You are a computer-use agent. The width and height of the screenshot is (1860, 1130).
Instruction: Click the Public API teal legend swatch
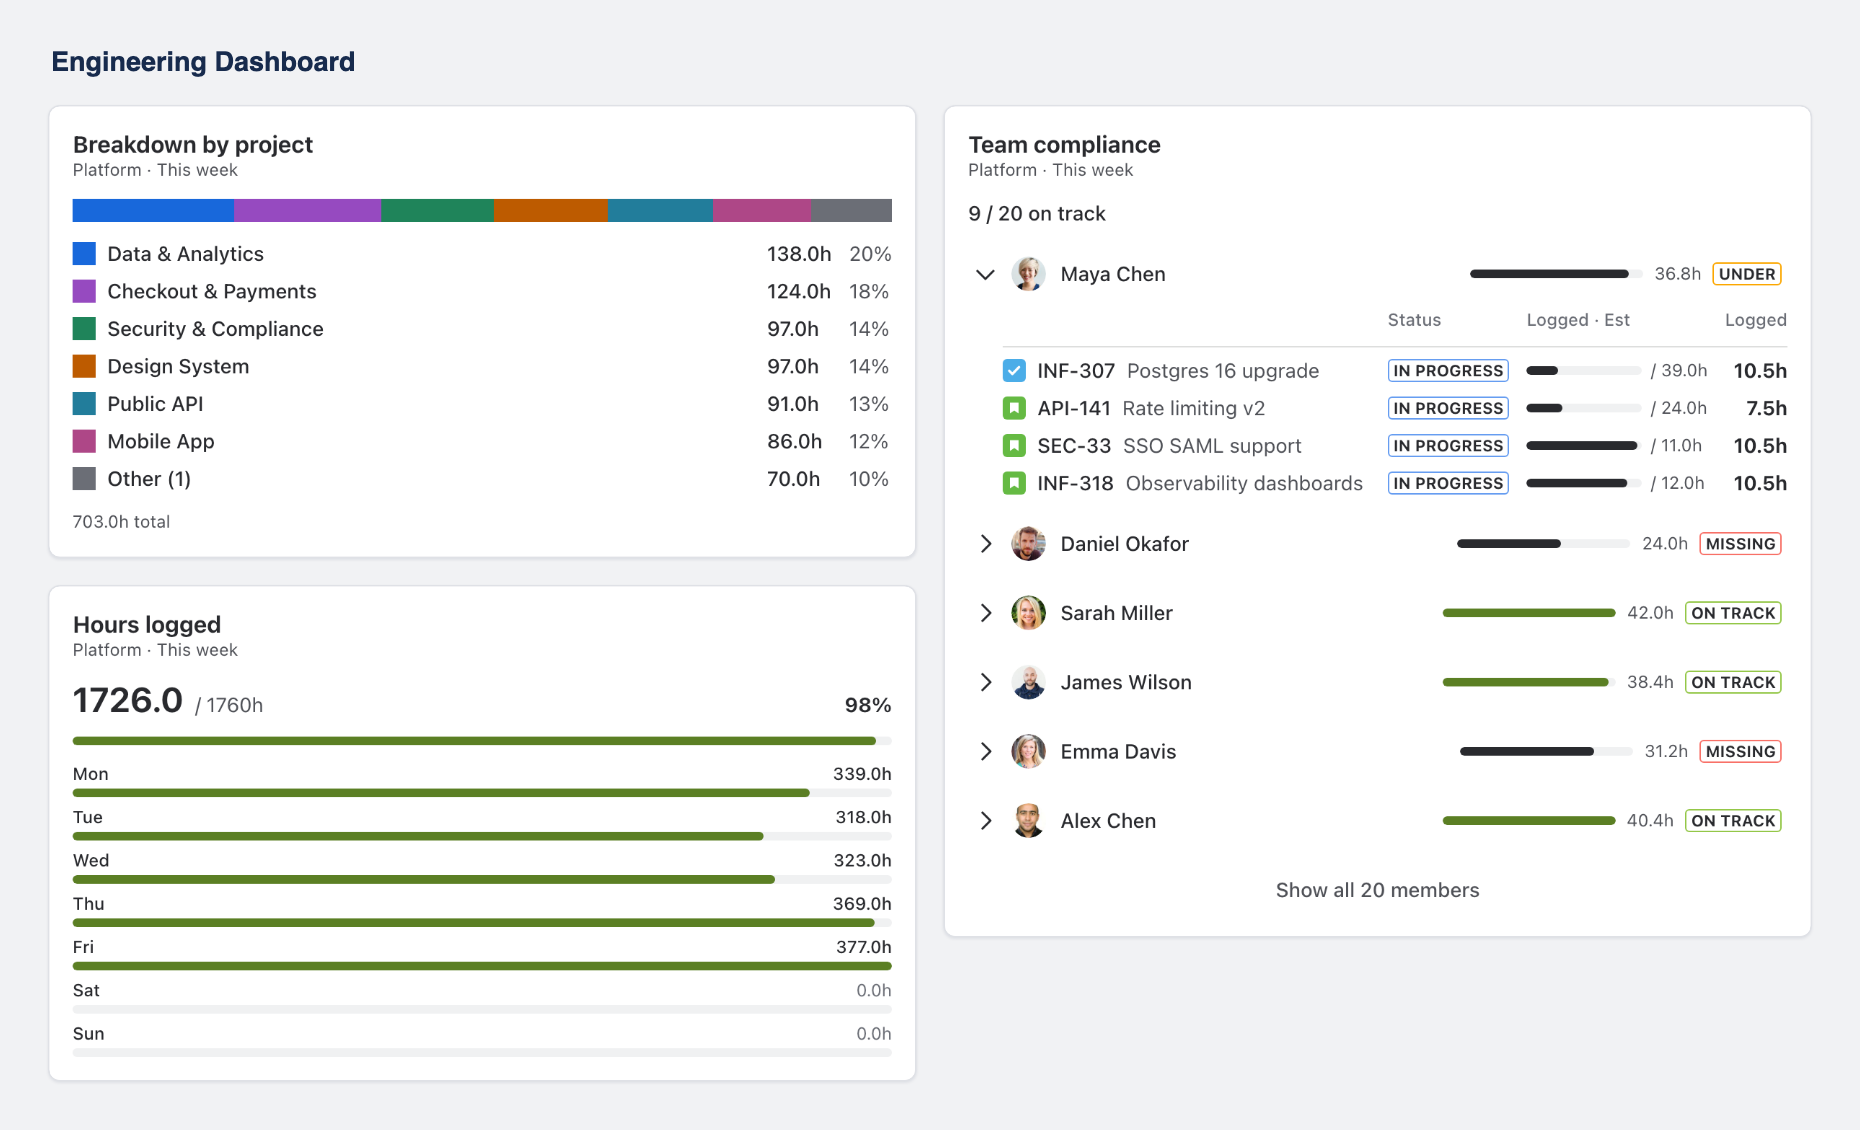84,404
